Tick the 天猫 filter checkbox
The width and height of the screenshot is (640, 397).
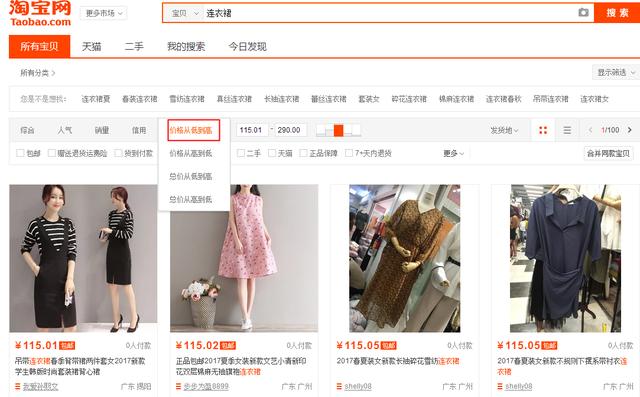pos(272,153)
